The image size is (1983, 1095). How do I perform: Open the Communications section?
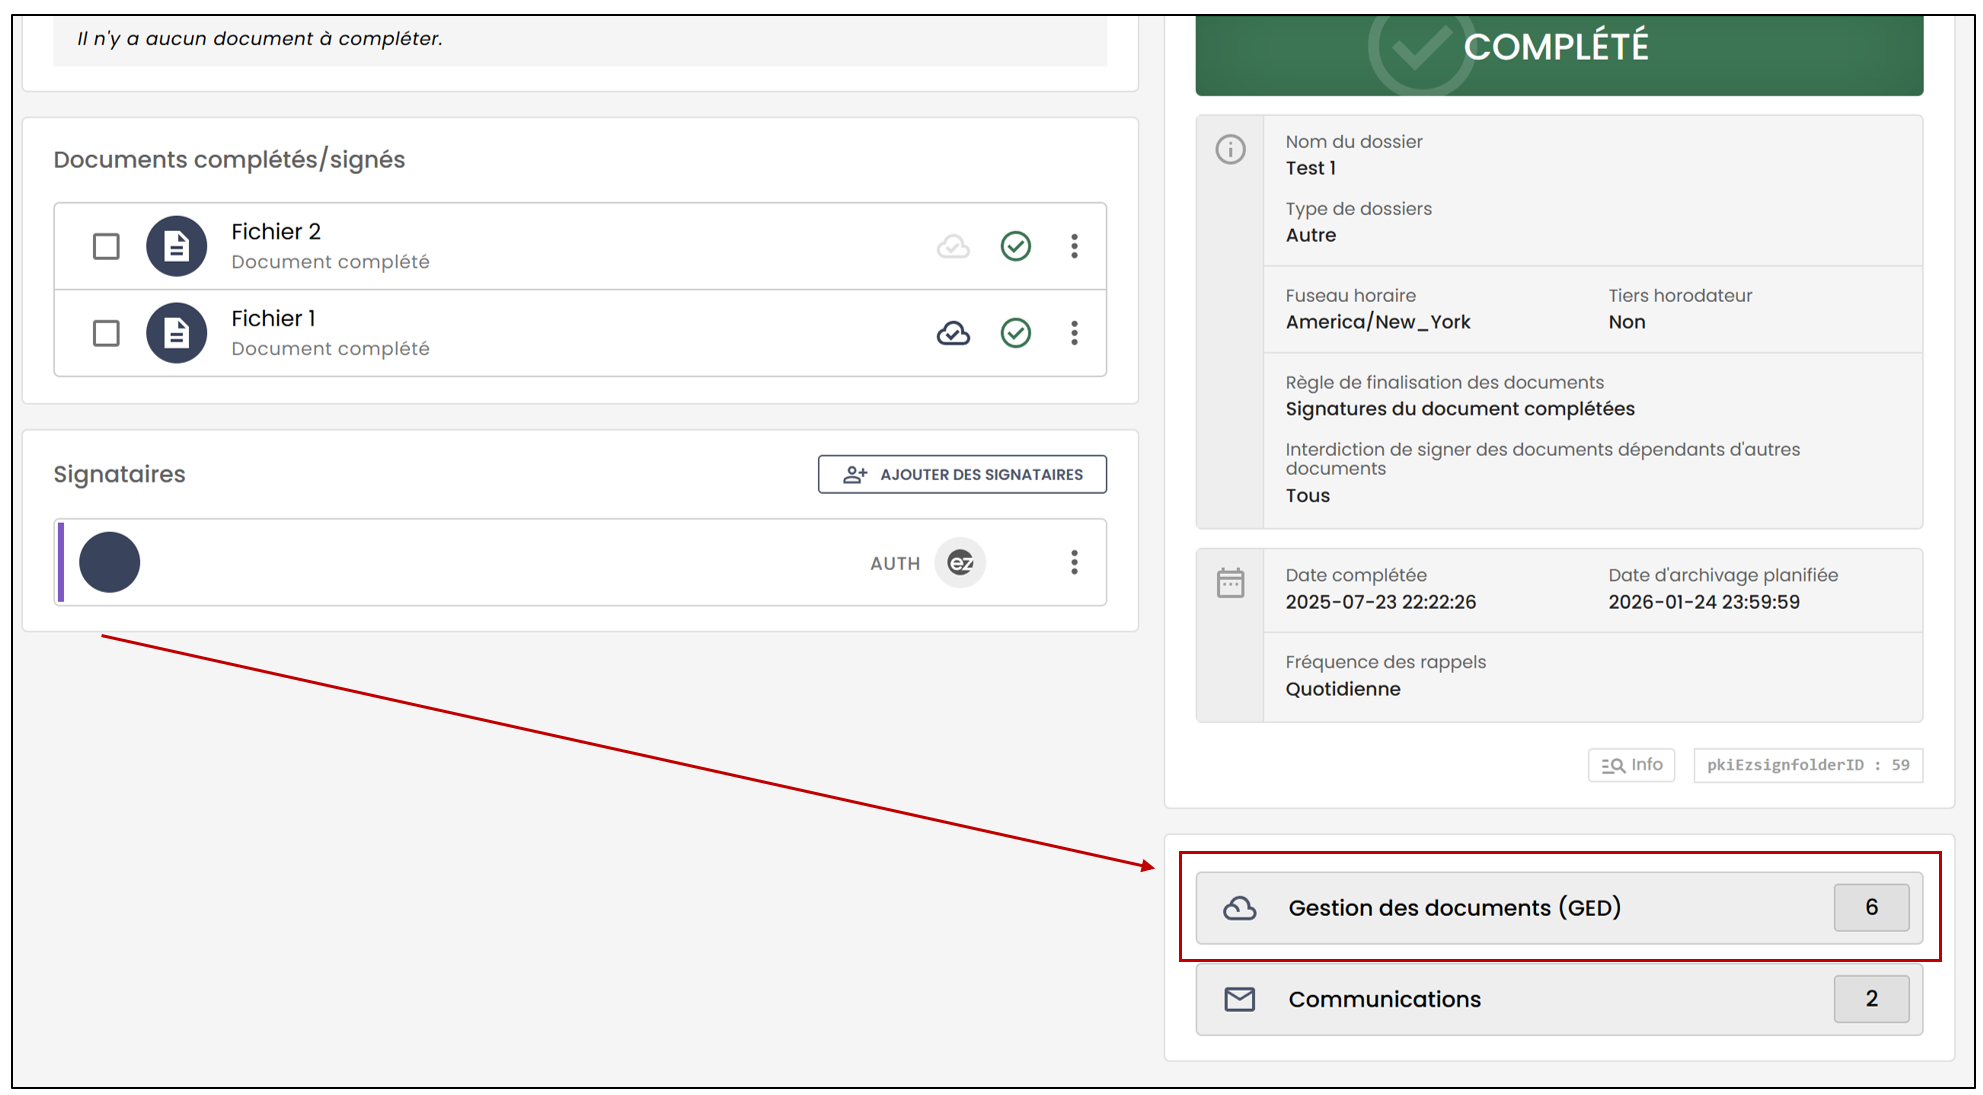tap(1559, 999)
